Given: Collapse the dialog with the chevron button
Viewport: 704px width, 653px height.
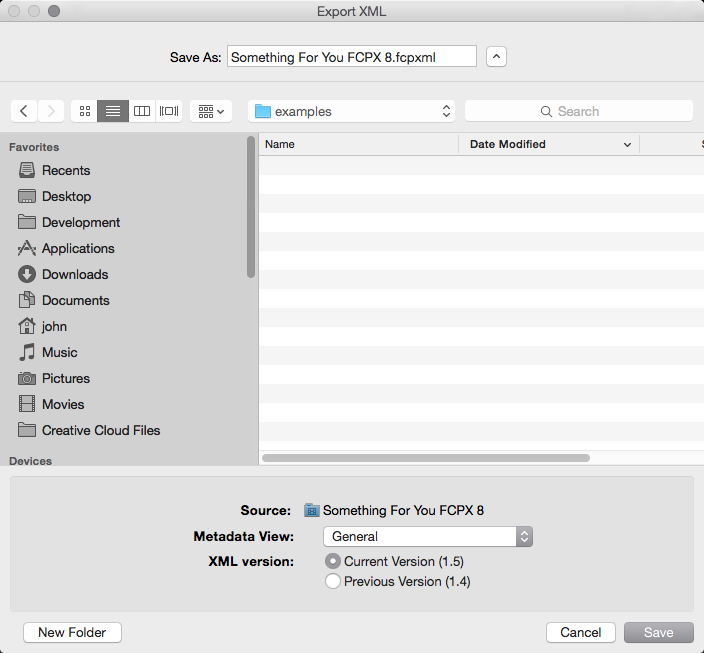Looking at the screenshot, I should click(x=496, y=57).
